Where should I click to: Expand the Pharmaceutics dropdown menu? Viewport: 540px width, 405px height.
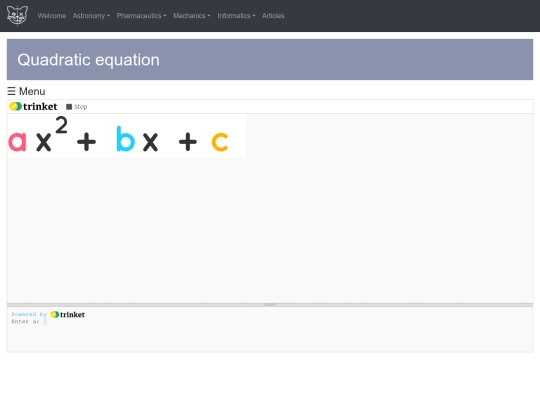(x=141, y=16)
